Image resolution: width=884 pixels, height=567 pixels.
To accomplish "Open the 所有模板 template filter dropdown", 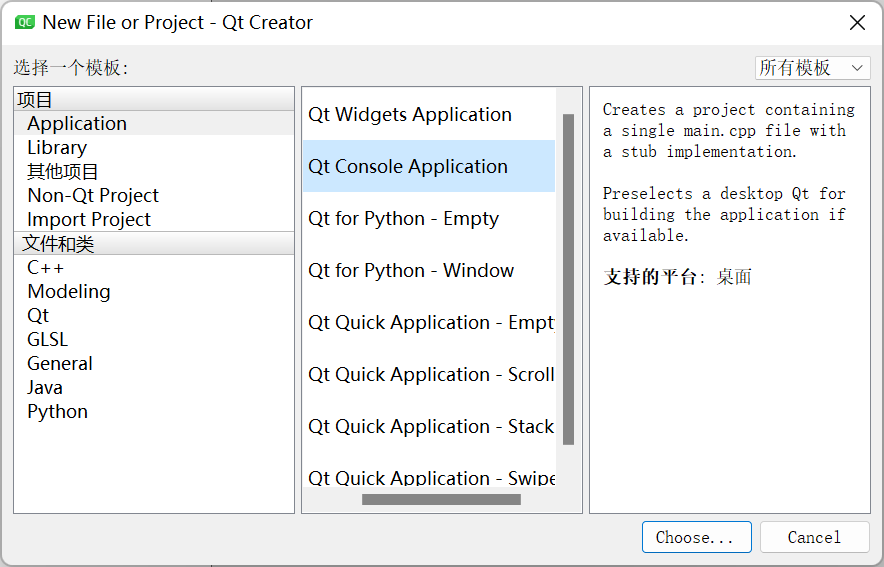I will click(812, 68).
